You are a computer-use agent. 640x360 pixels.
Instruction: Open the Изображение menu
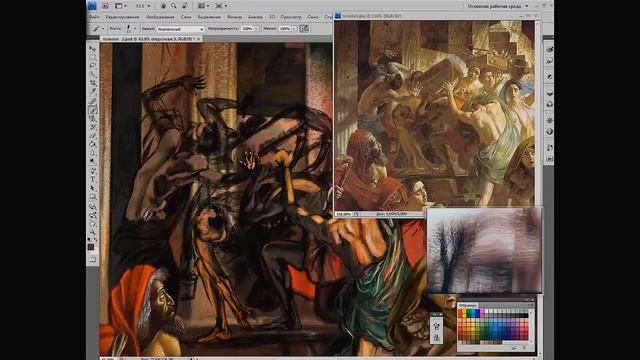(x=160, y=17)
